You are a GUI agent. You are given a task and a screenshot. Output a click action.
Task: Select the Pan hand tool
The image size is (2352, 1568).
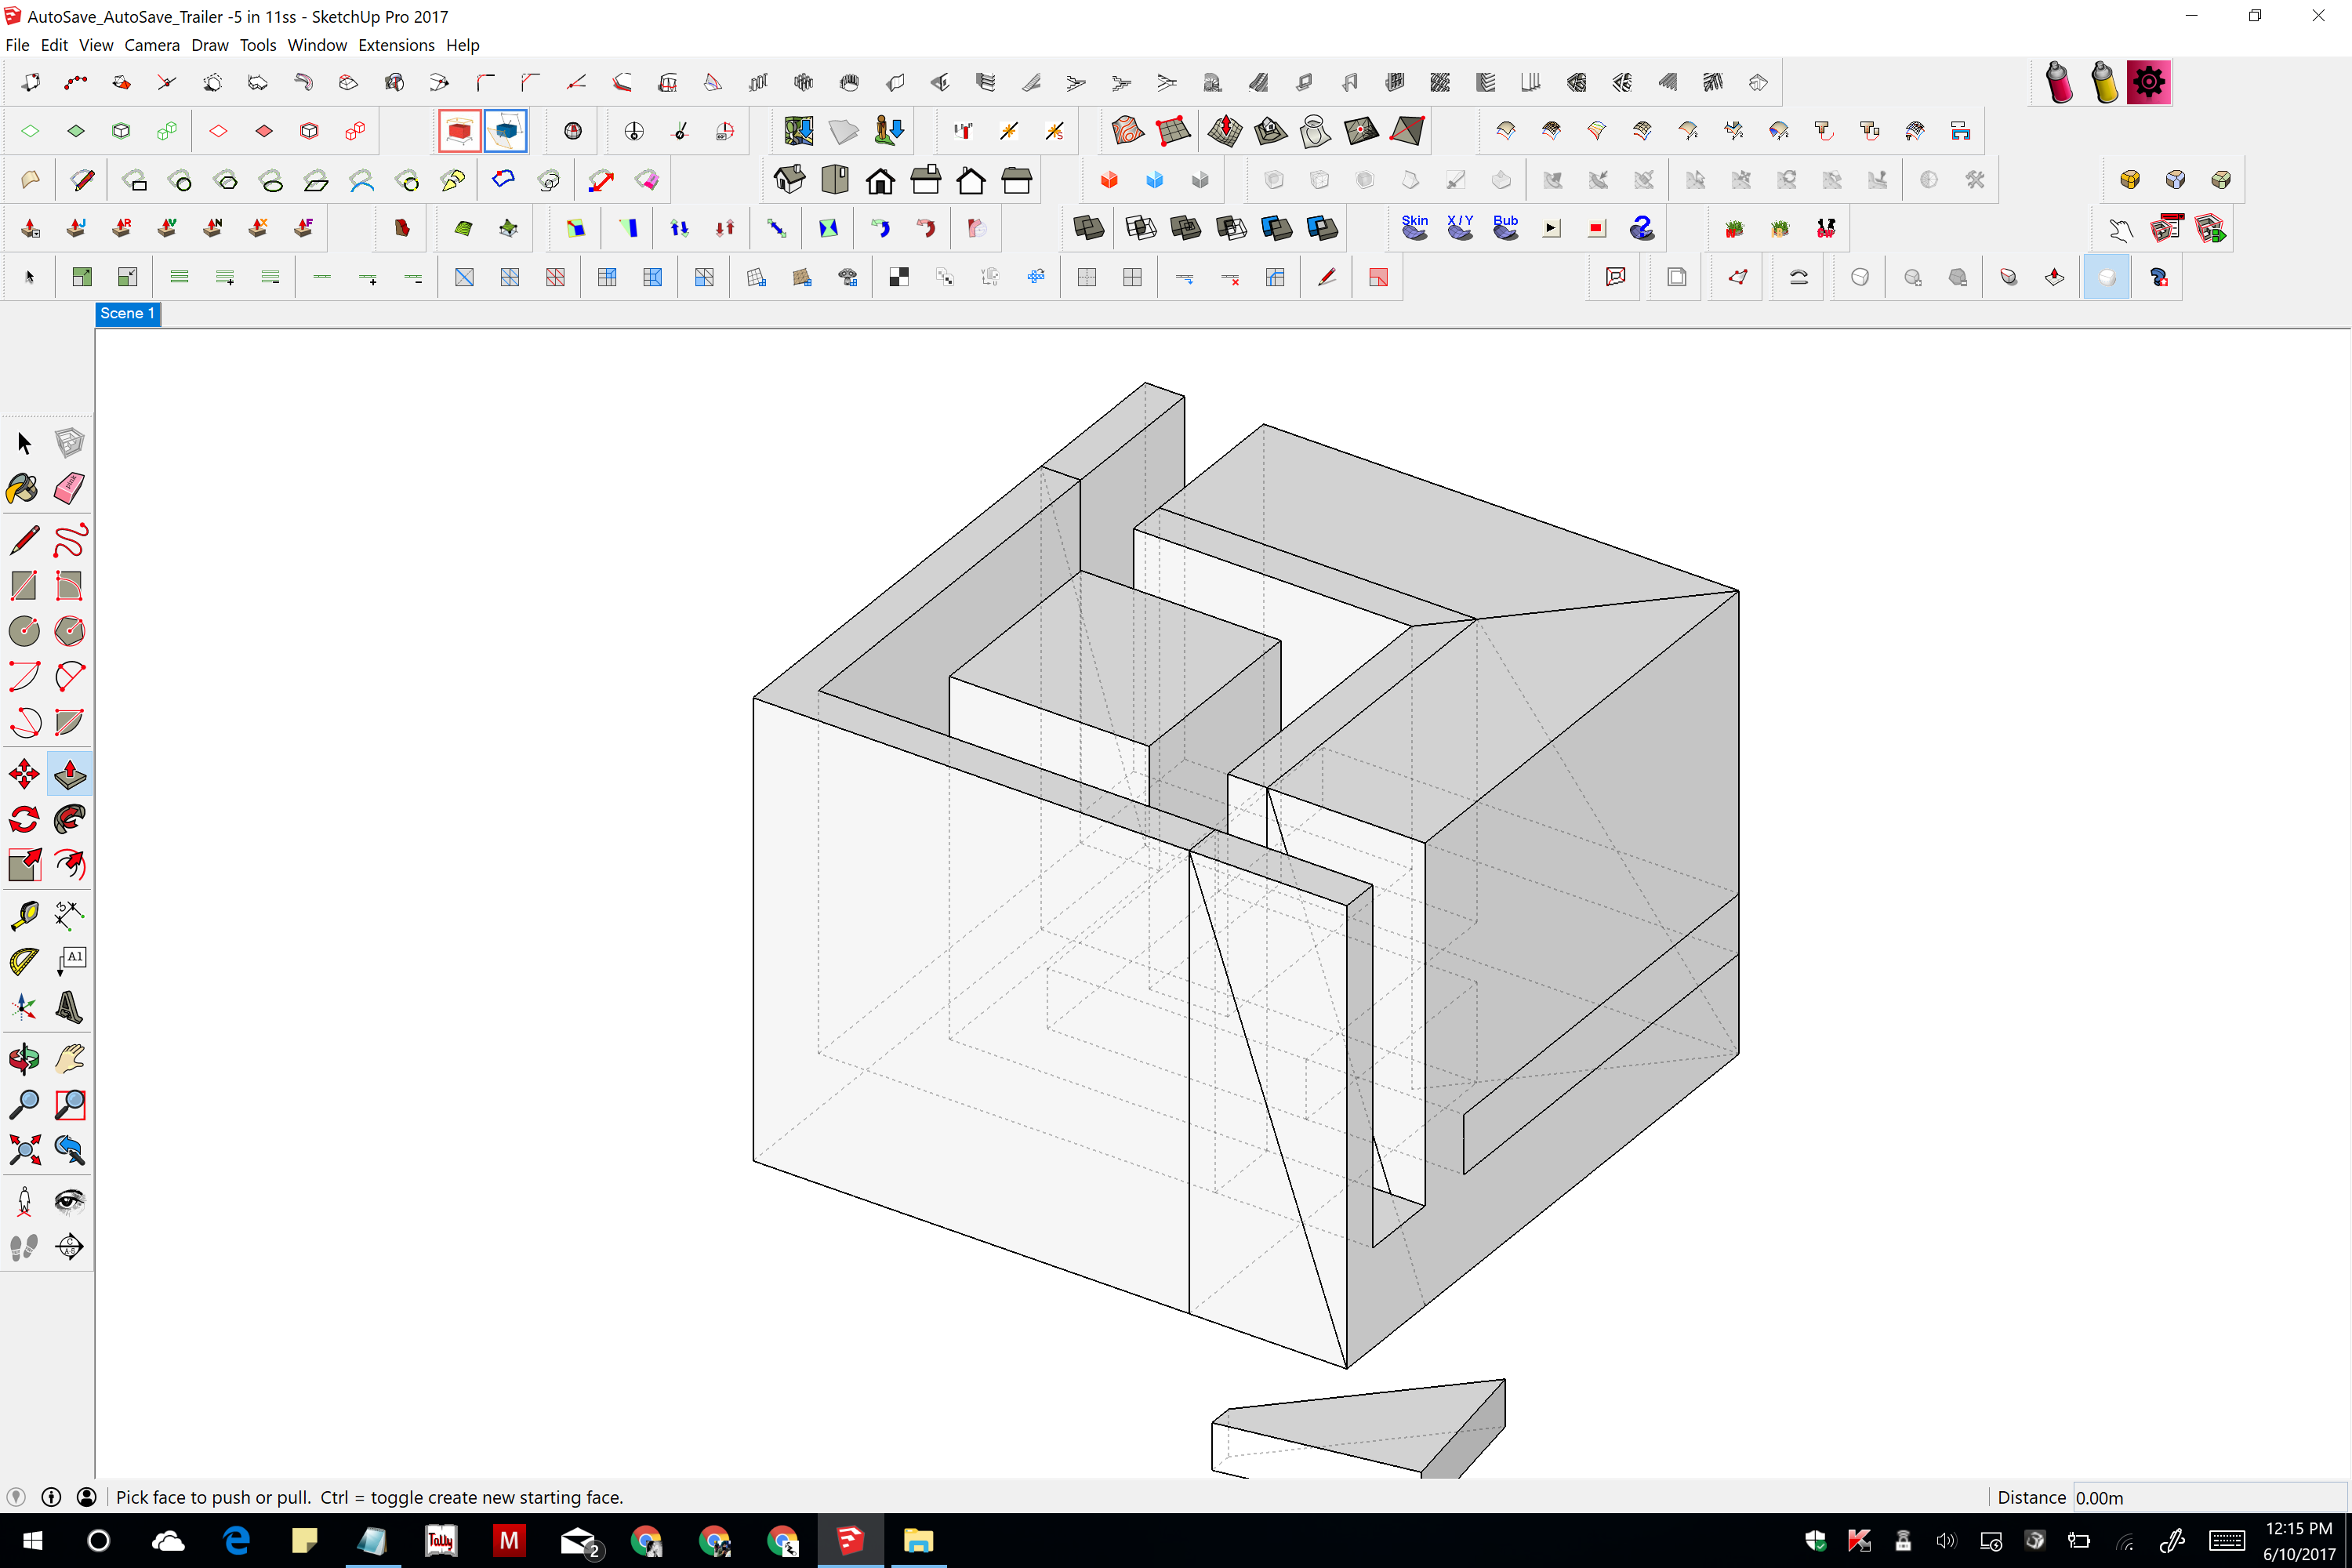[x=69, y=1058]
